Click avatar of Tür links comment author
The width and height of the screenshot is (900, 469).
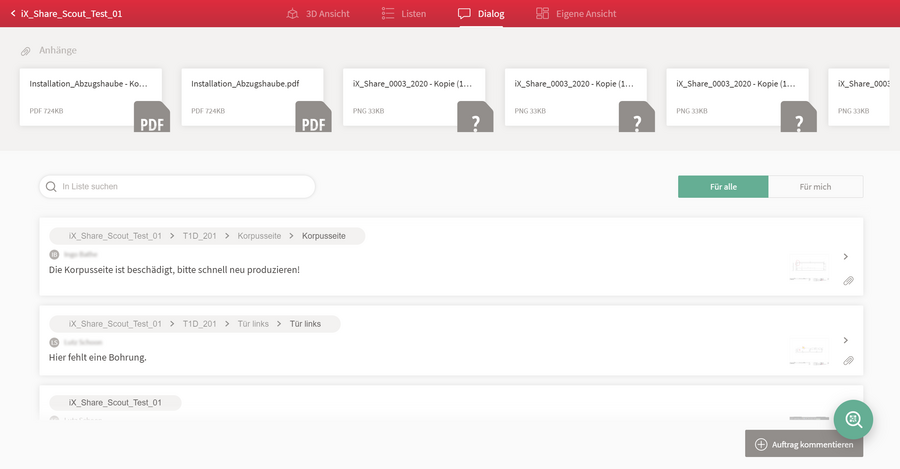pos(55,342)
